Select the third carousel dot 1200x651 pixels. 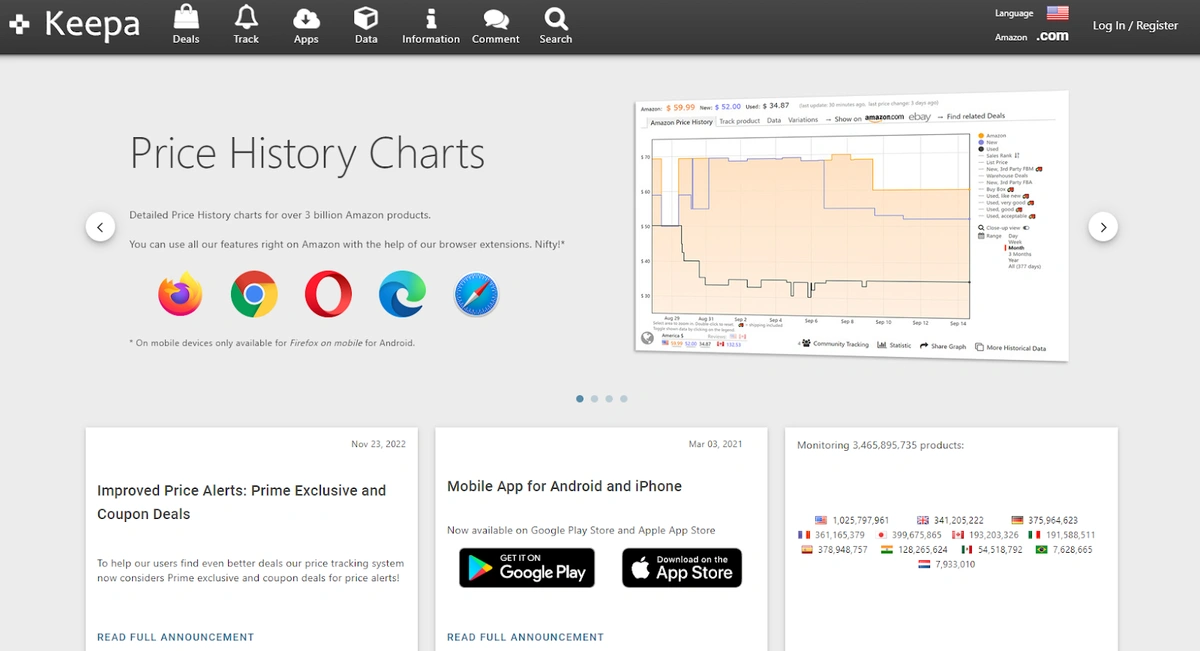[x=609, y=398]
